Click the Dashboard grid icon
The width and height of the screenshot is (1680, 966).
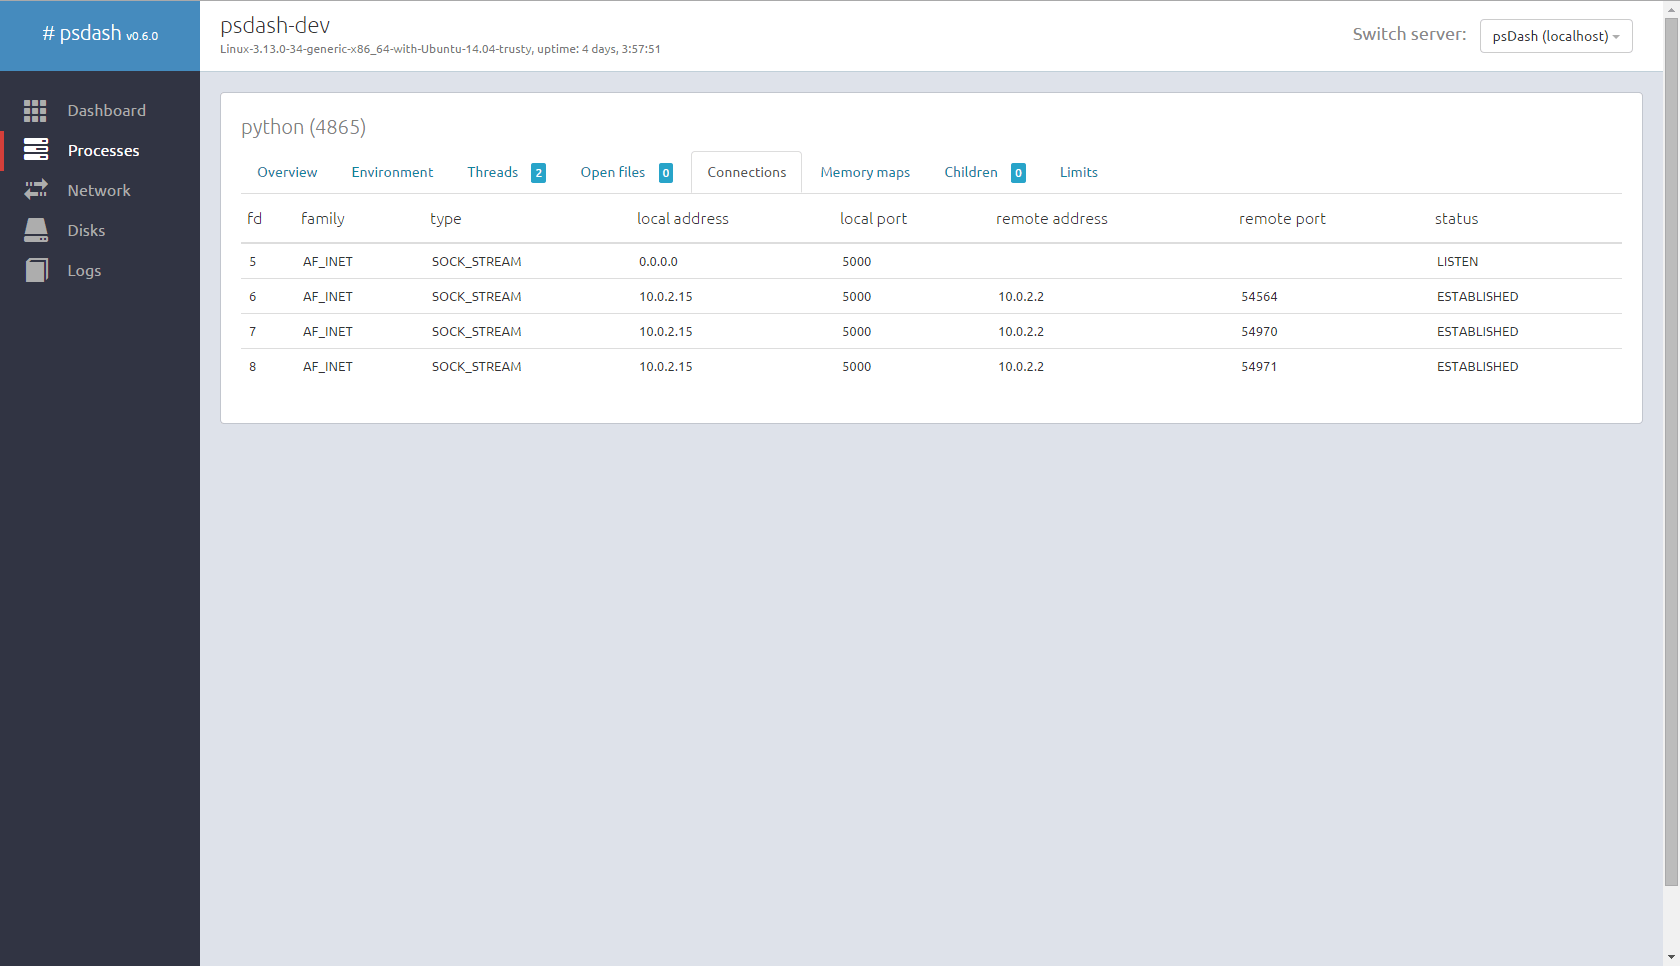(35, 111)
